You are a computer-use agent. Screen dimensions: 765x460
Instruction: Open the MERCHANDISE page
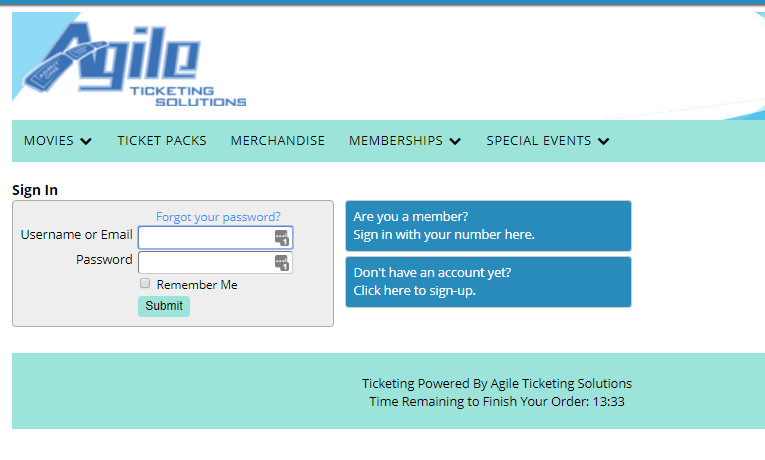[278, 140]
